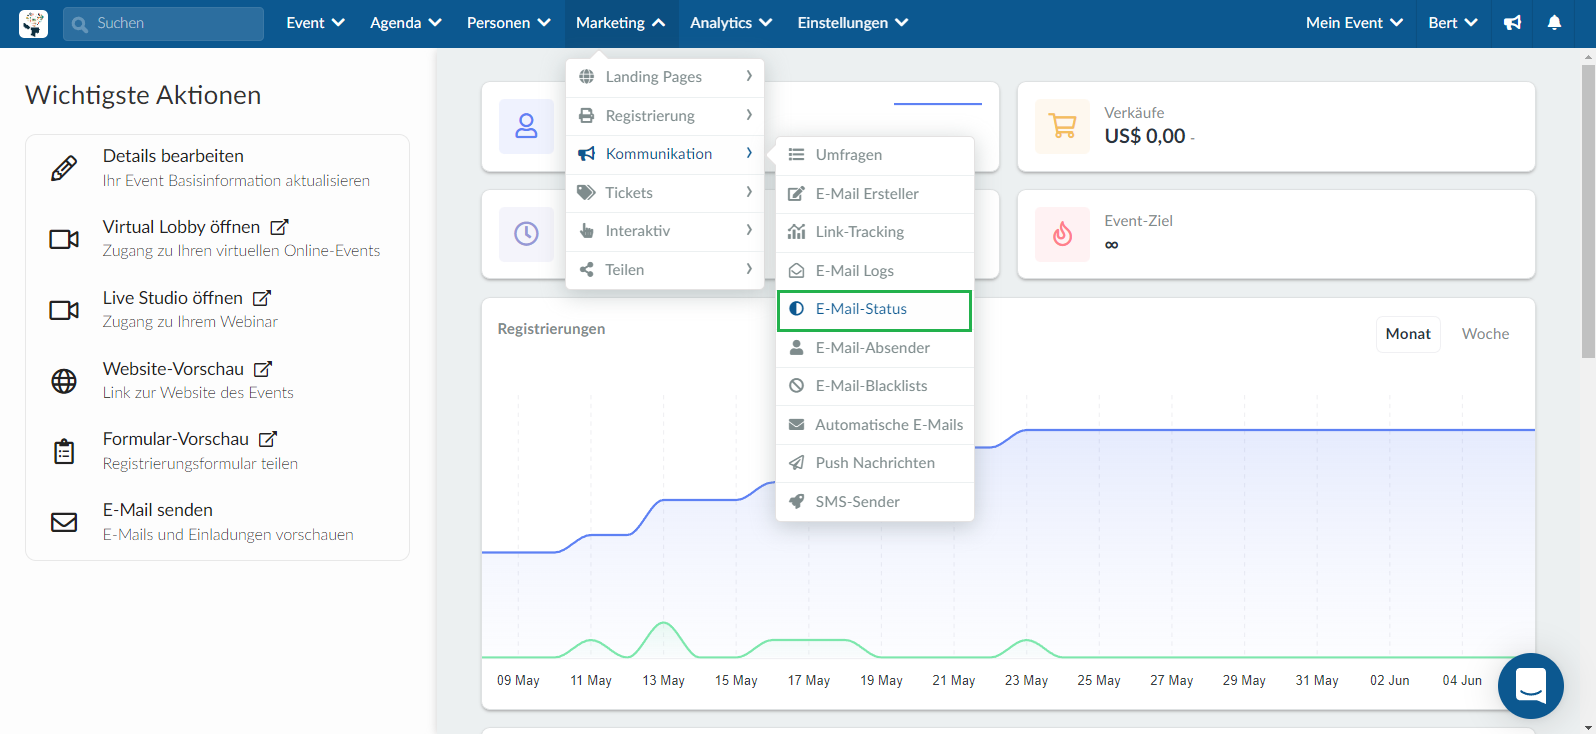This screenshot has width=1596, height=734.
Task: Click the person icon in the attendee card
Action: [526, 126]
